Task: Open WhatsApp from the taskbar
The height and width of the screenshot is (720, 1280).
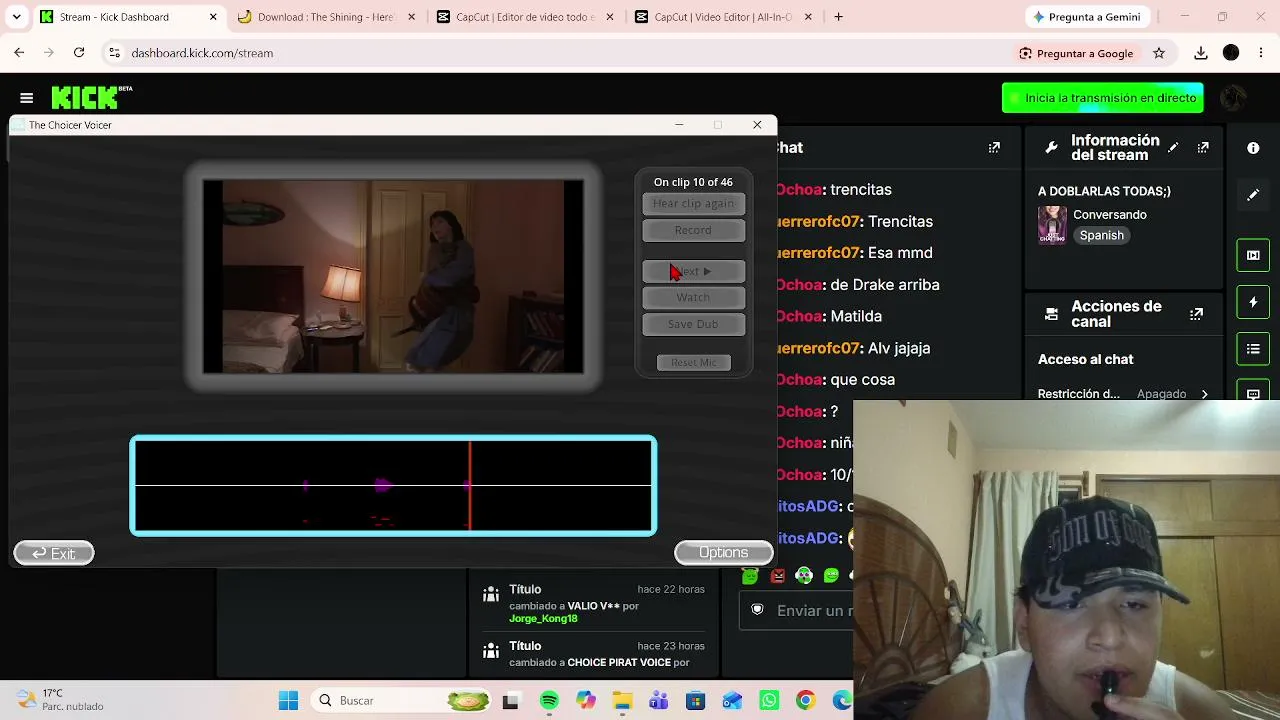Action: [x=768, y=701]
